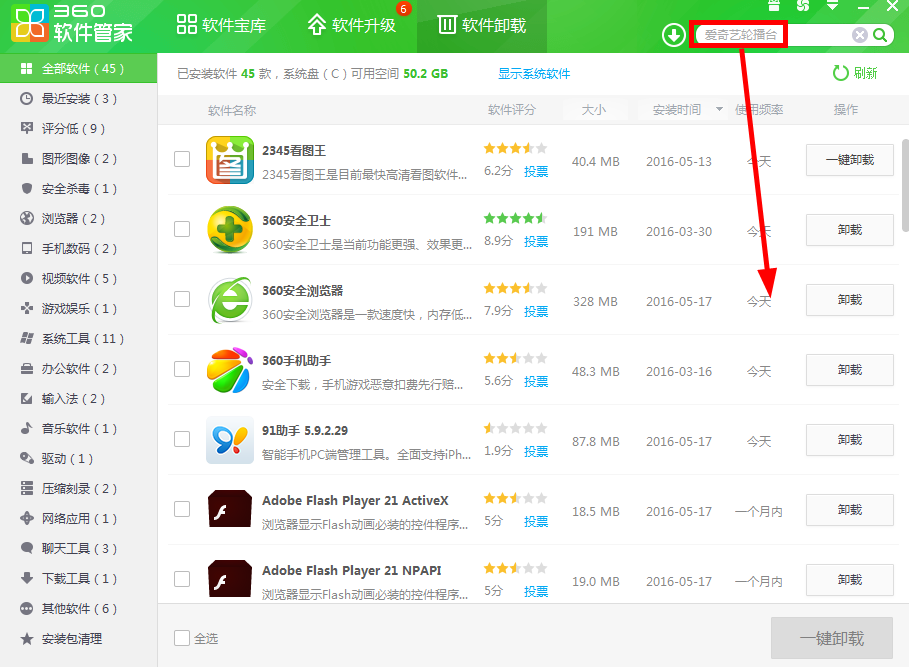Click the 2345看图王 app icon

[230, 160]
